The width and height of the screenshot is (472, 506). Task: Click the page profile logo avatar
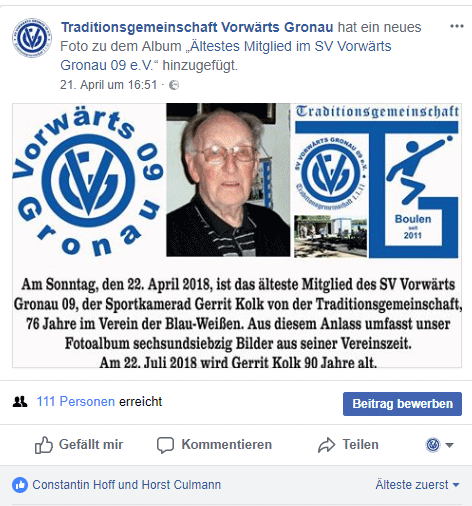tap(32, 38)
